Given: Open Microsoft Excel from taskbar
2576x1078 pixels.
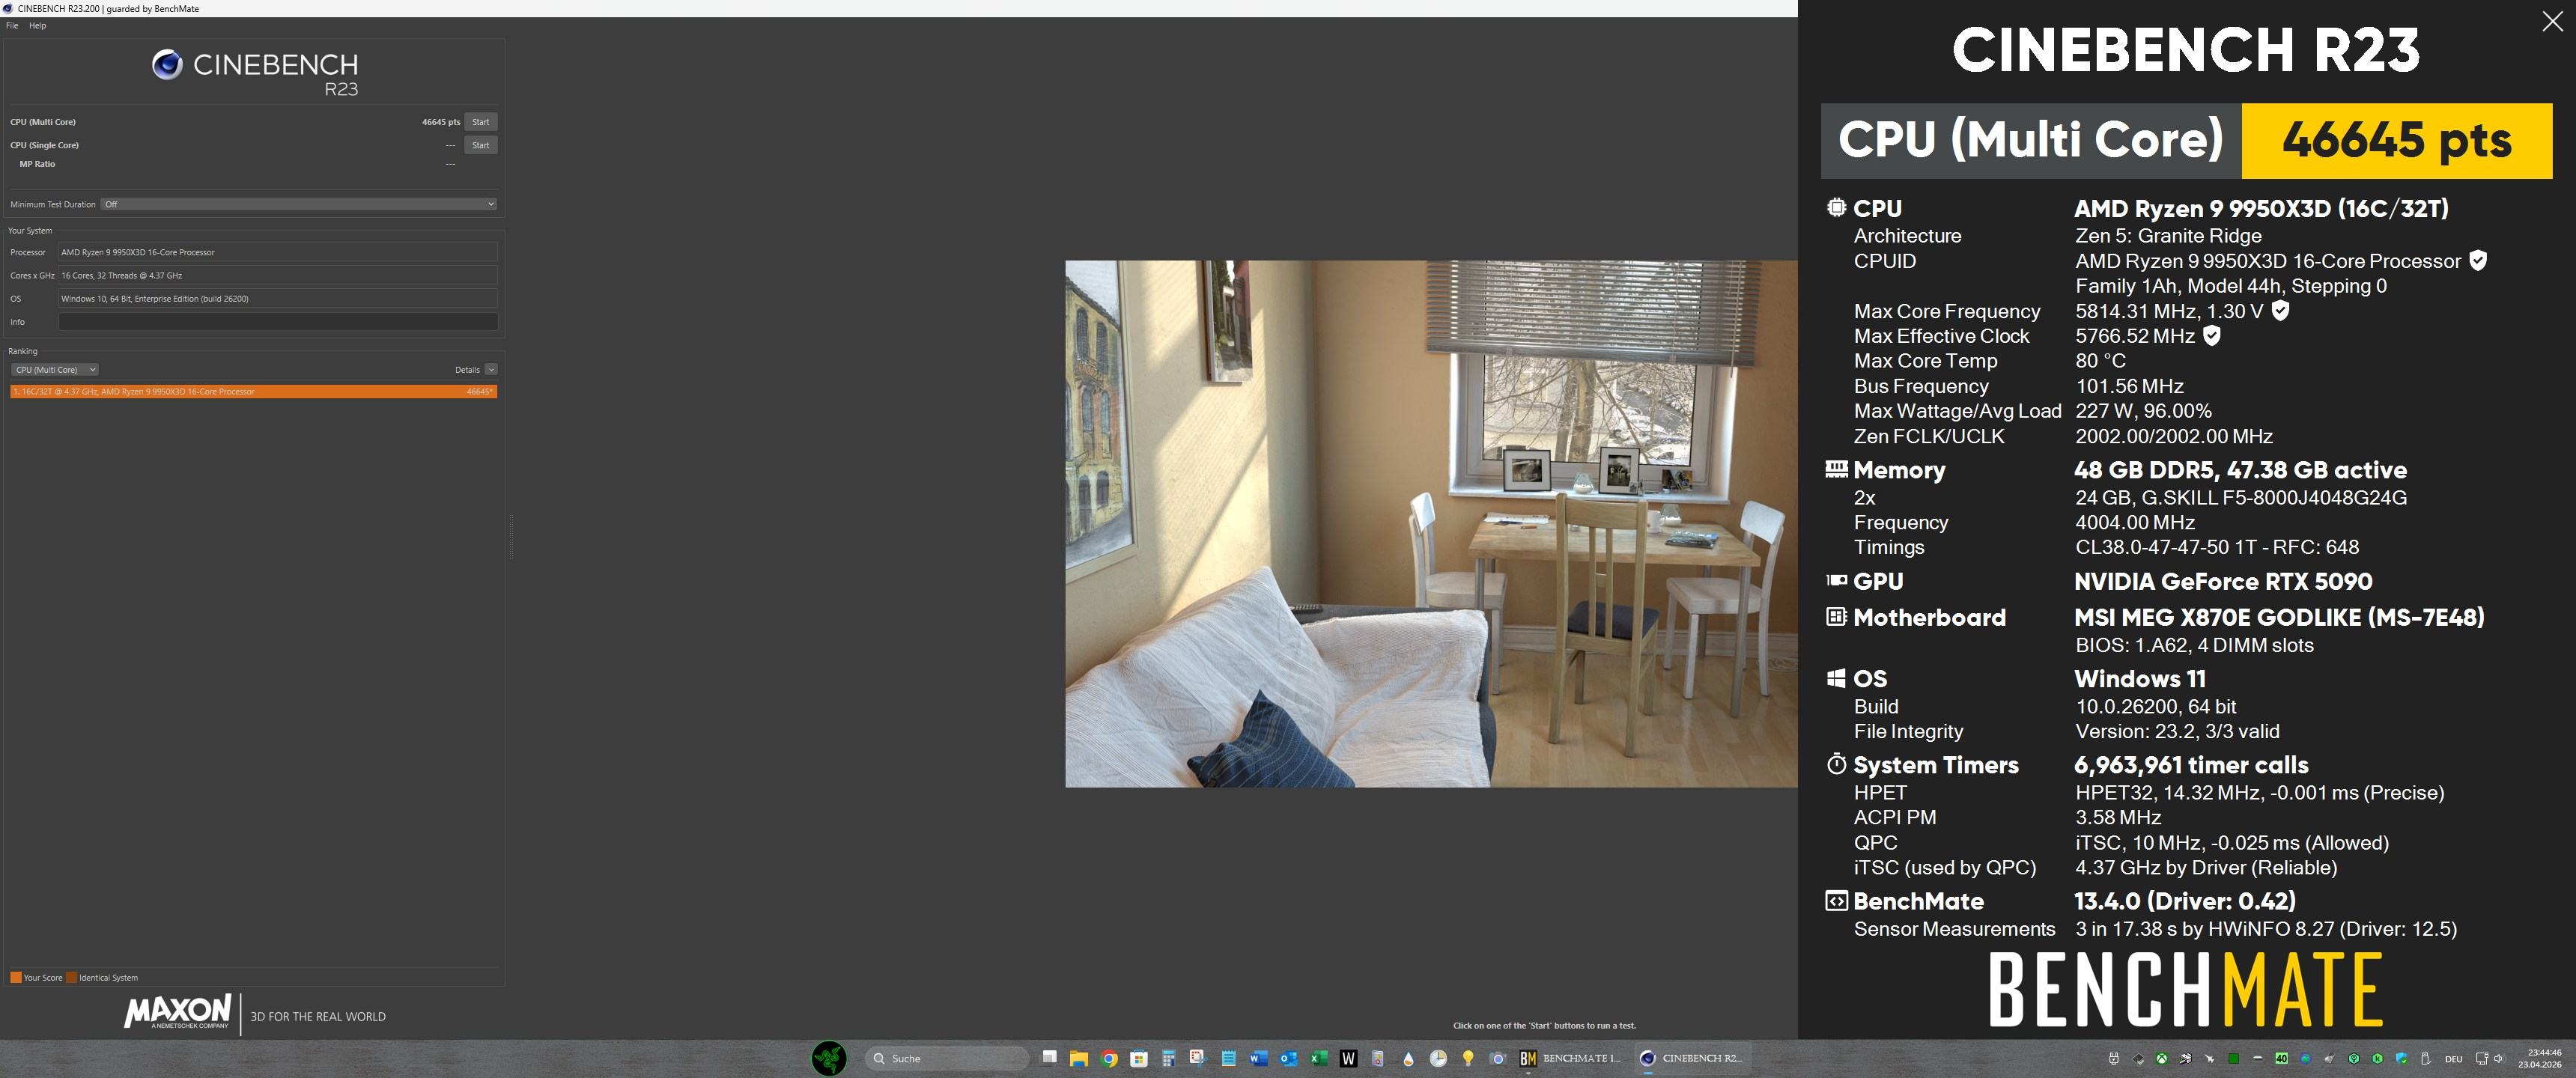Looking at the screenshot, I should pyautogui.click(x=1319, y=1058).
